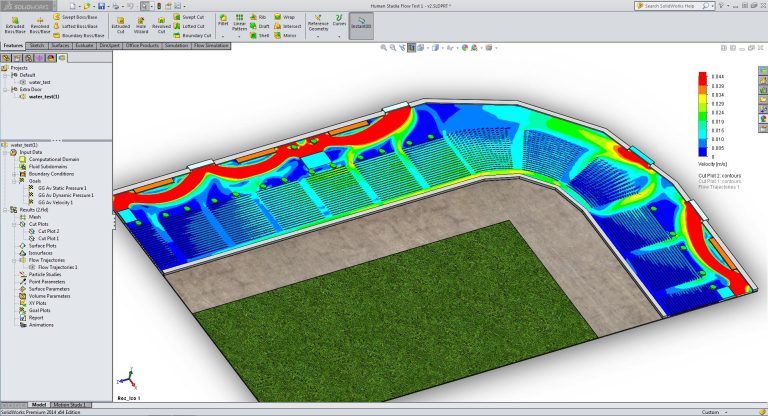The height and width of the screenshot is (416, 768).
Task: Click the Swept Cut button
Action: [188, 18]
